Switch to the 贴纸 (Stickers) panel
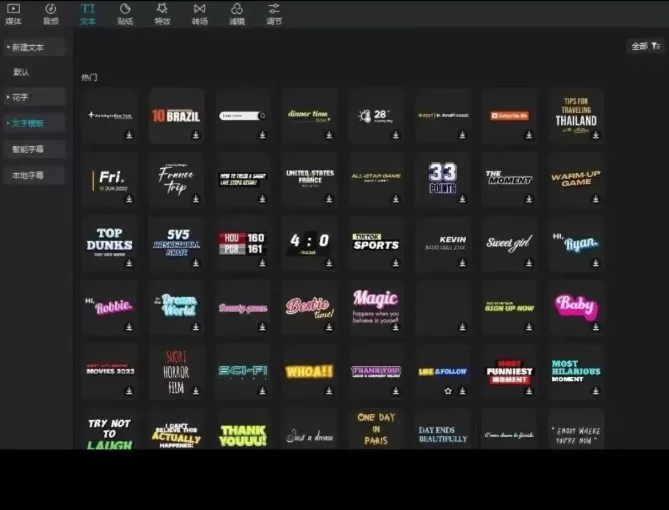 click(x=125, y=13)
